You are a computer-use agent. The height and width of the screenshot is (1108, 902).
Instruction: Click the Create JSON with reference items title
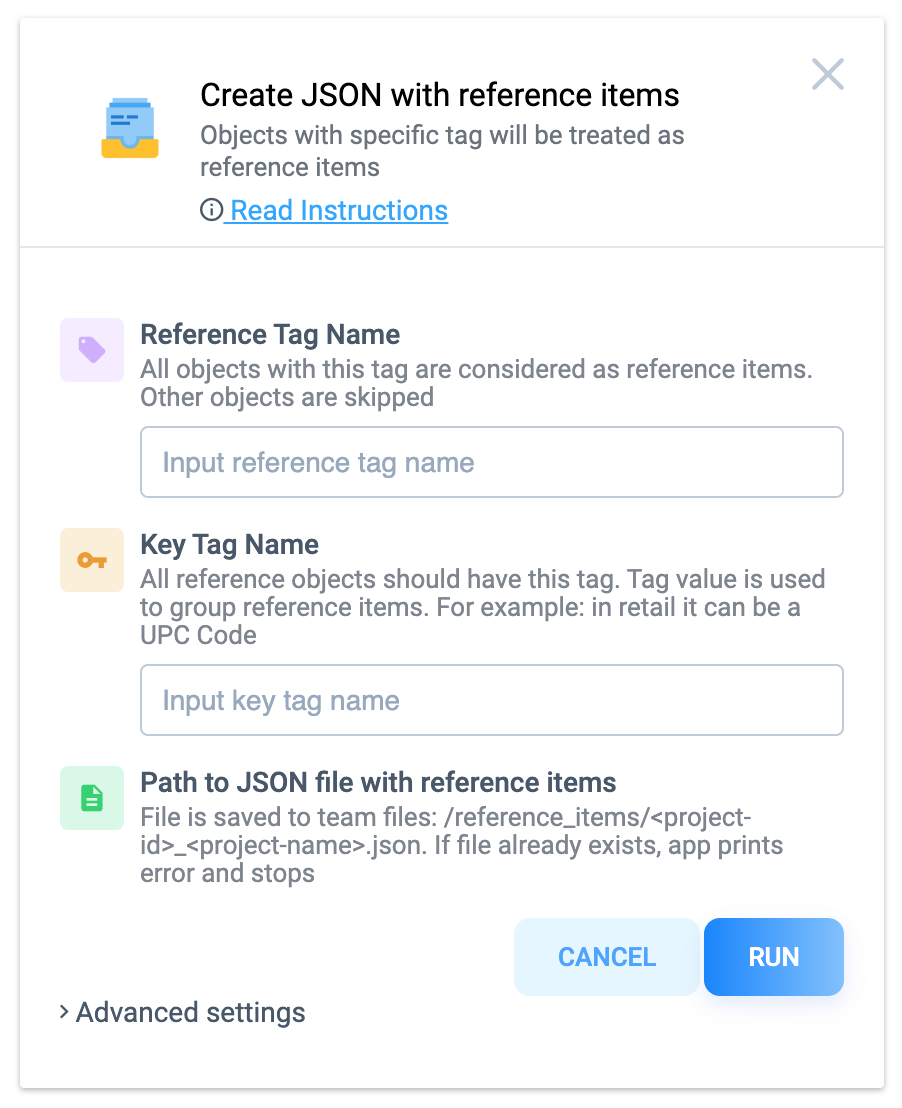(440, 95)
